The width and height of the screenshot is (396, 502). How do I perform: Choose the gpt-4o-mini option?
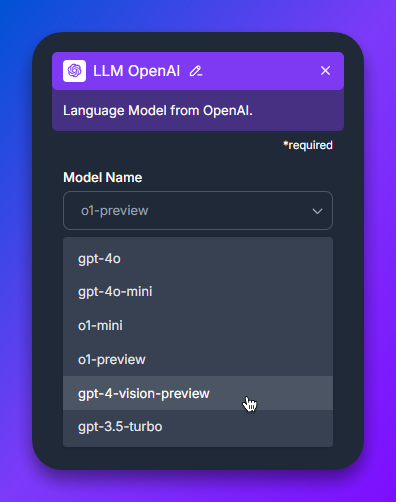198,292
